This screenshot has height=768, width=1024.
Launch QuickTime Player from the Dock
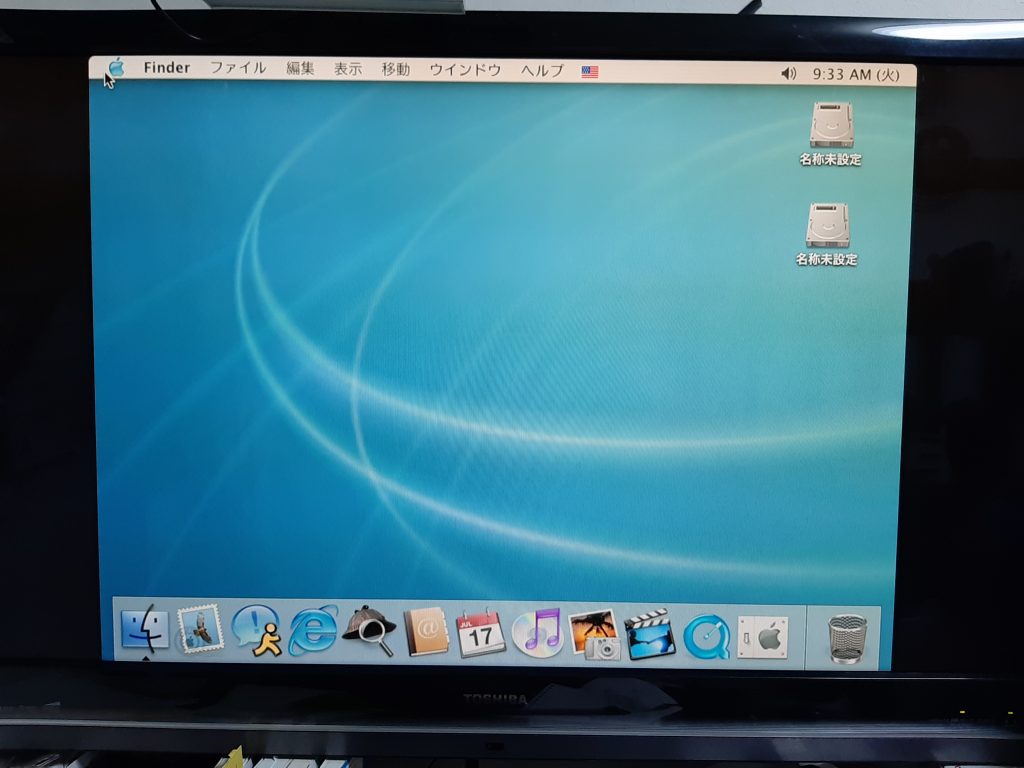(x=706, y=636)
